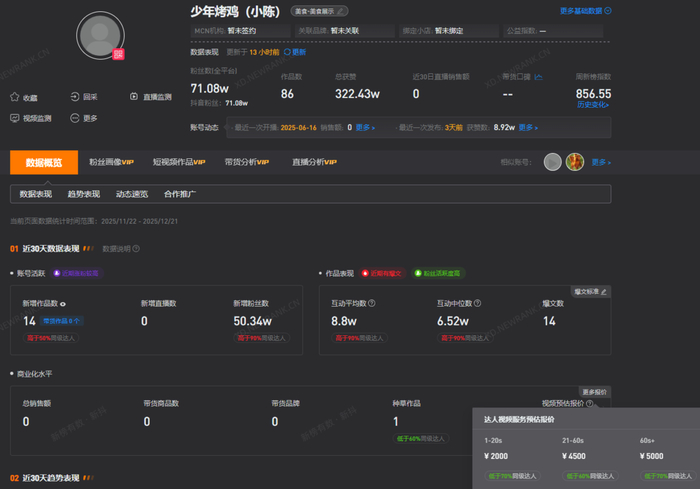
Task: Click the 互动平均数 question mark icon
Action: pyautogui.click(x=371, y=303)
